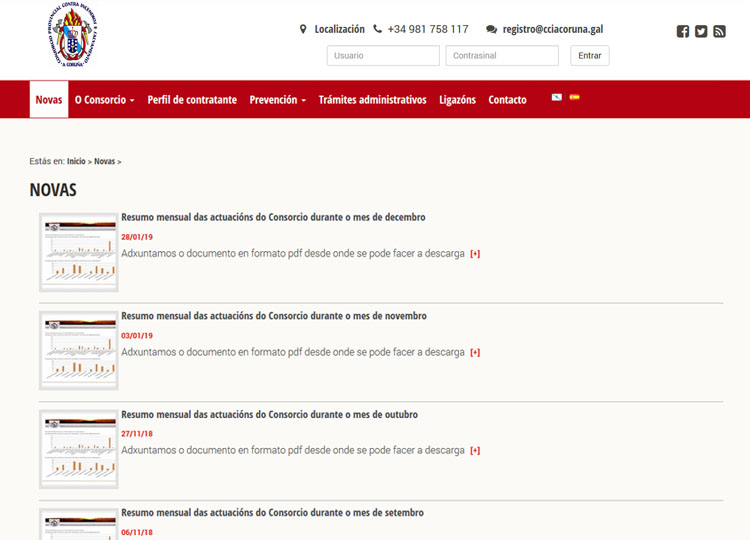
Task: Click the registro@cciacoruna.gal email link
Action: click(553, 29)
